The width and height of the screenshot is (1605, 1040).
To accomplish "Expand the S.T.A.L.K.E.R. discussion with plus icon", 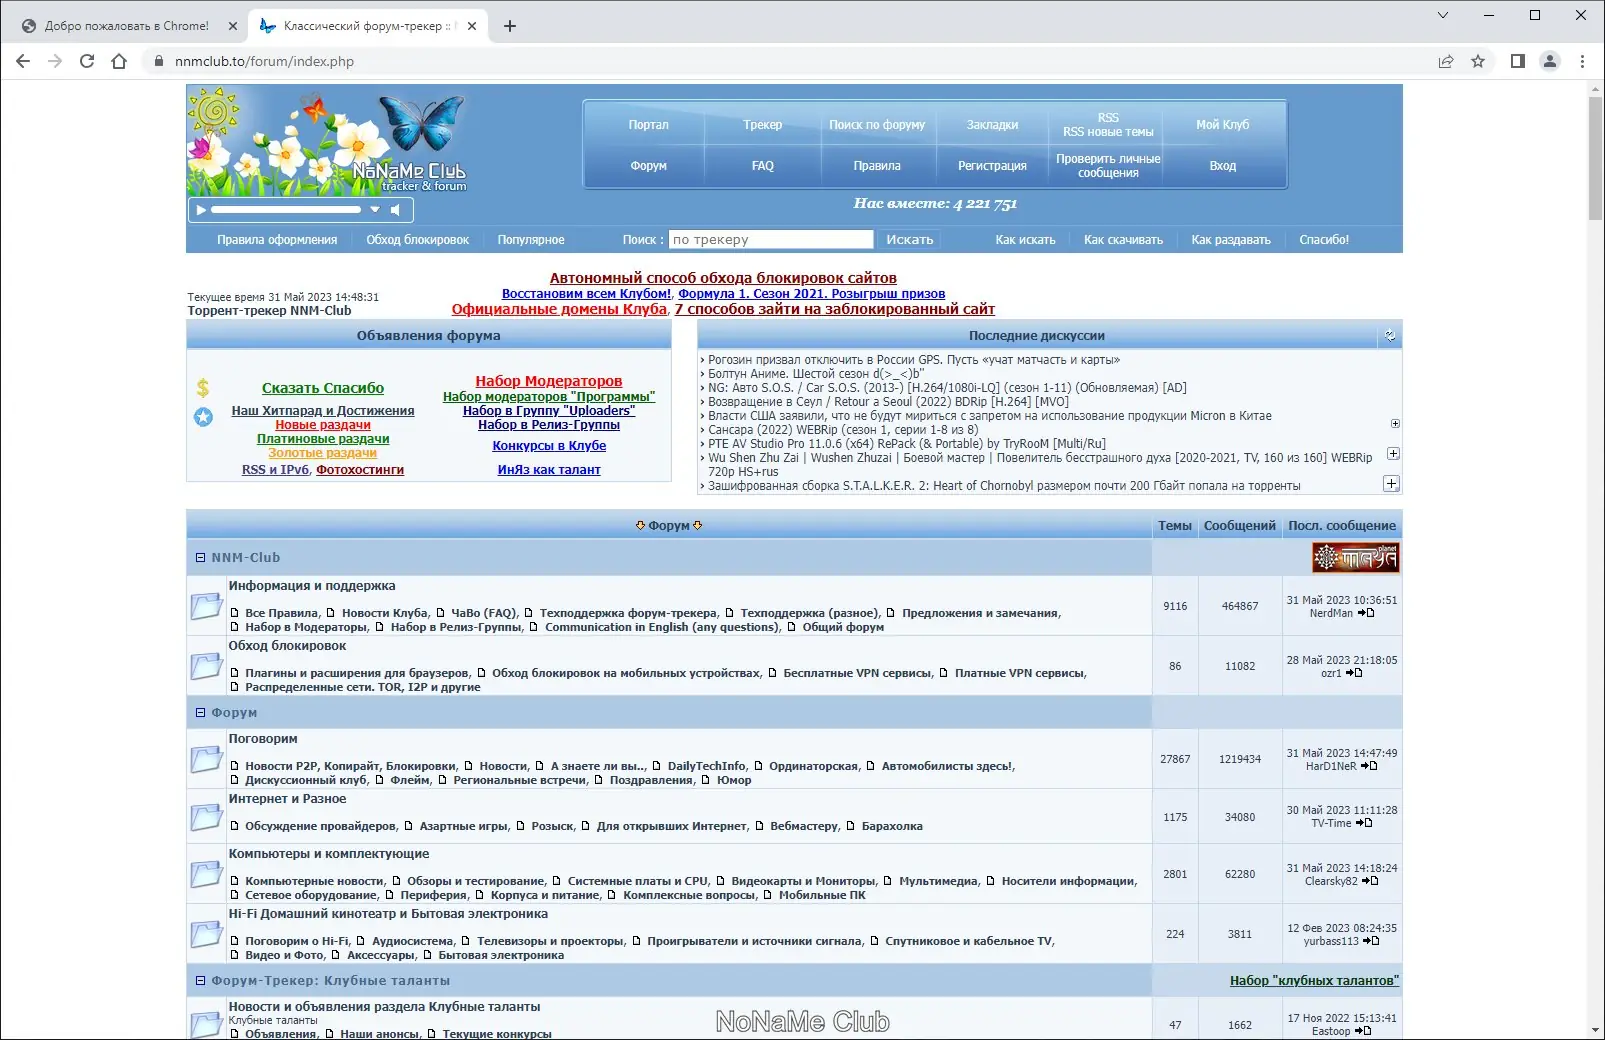I will coord(1390,484).
